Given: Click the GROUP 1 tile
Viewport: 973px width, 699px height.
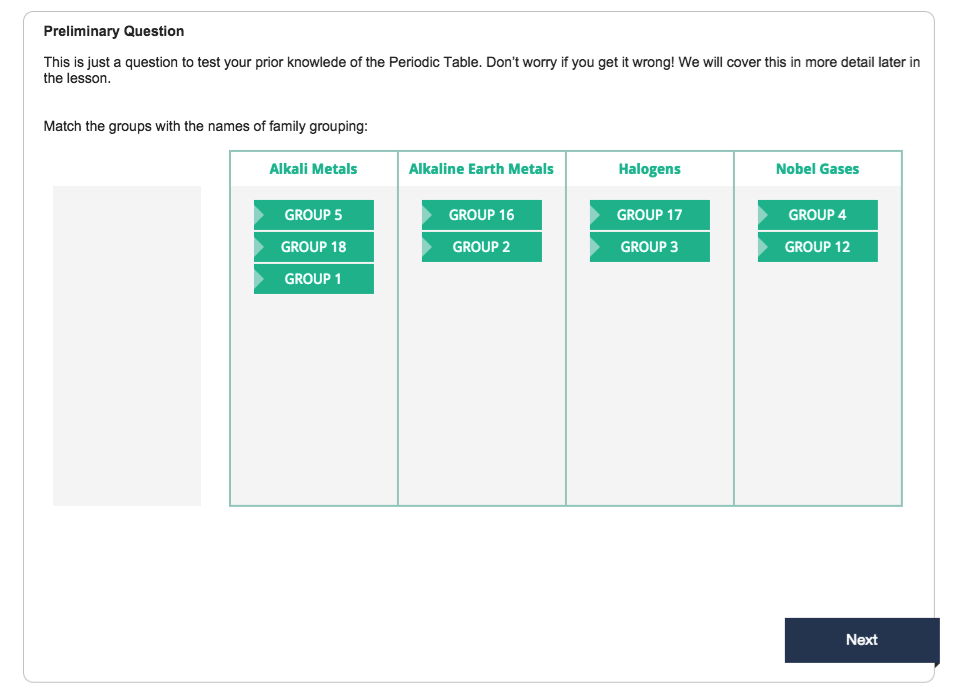Looking at the screenshot, I should pos(313,279).
